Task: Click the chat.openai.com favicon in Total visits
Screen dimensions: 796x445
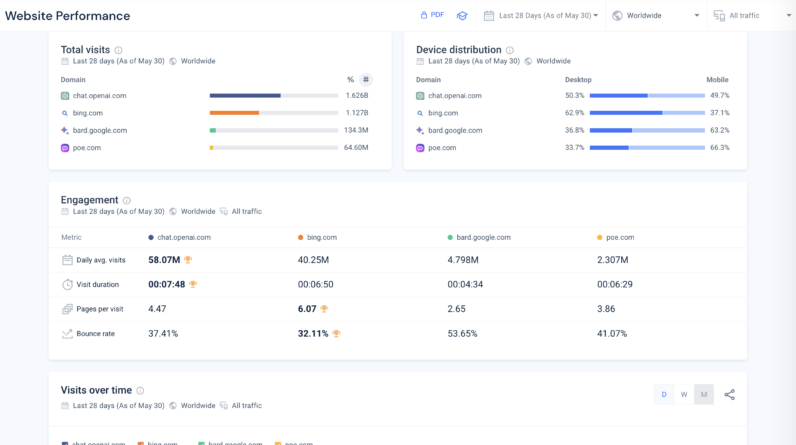Action: [x=65, y=96]
